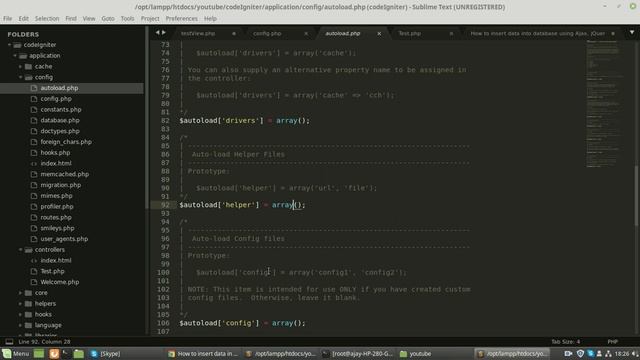Switch to the testView.php tab

(x=198, y=33)
